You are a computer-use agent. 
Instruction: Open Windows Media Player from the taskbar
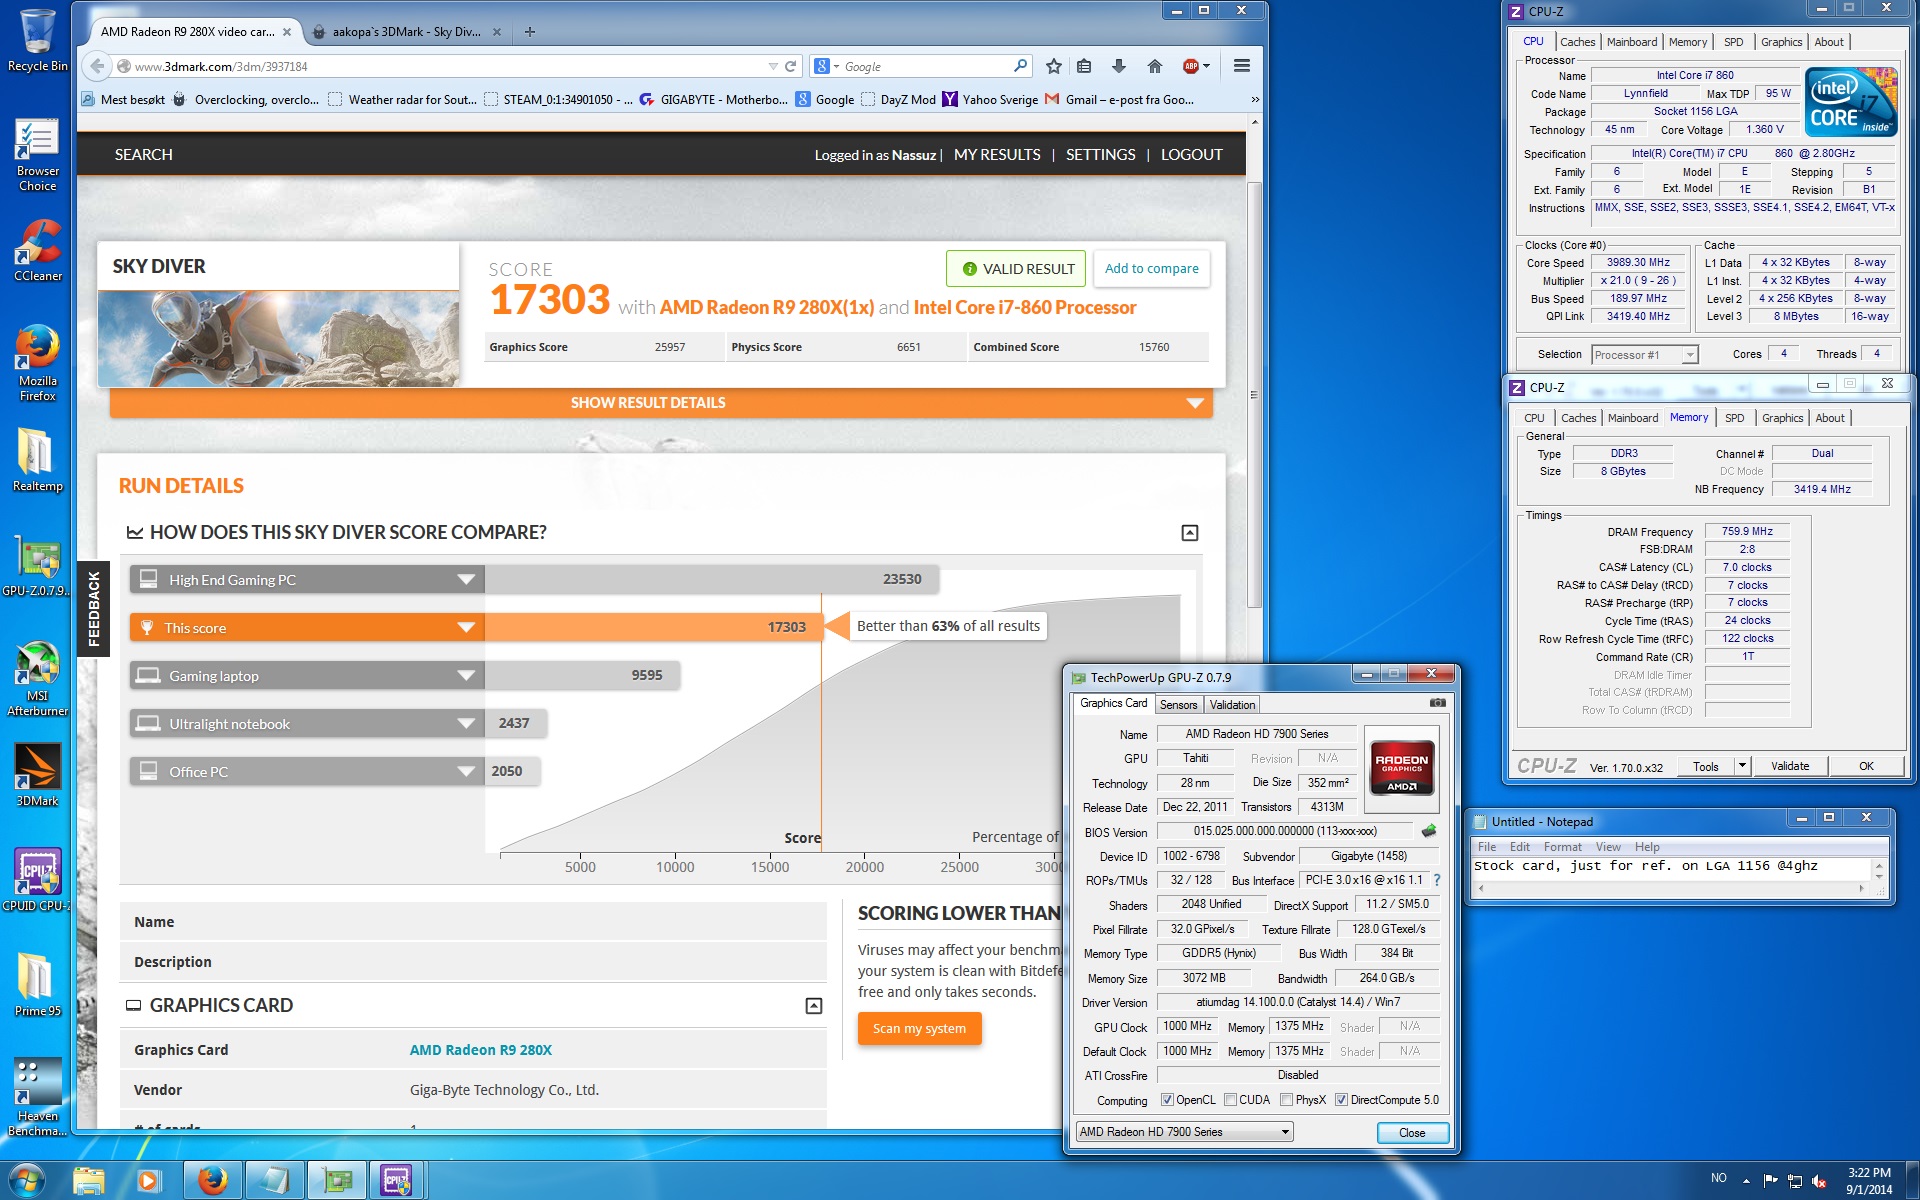tap(149, 1181)
